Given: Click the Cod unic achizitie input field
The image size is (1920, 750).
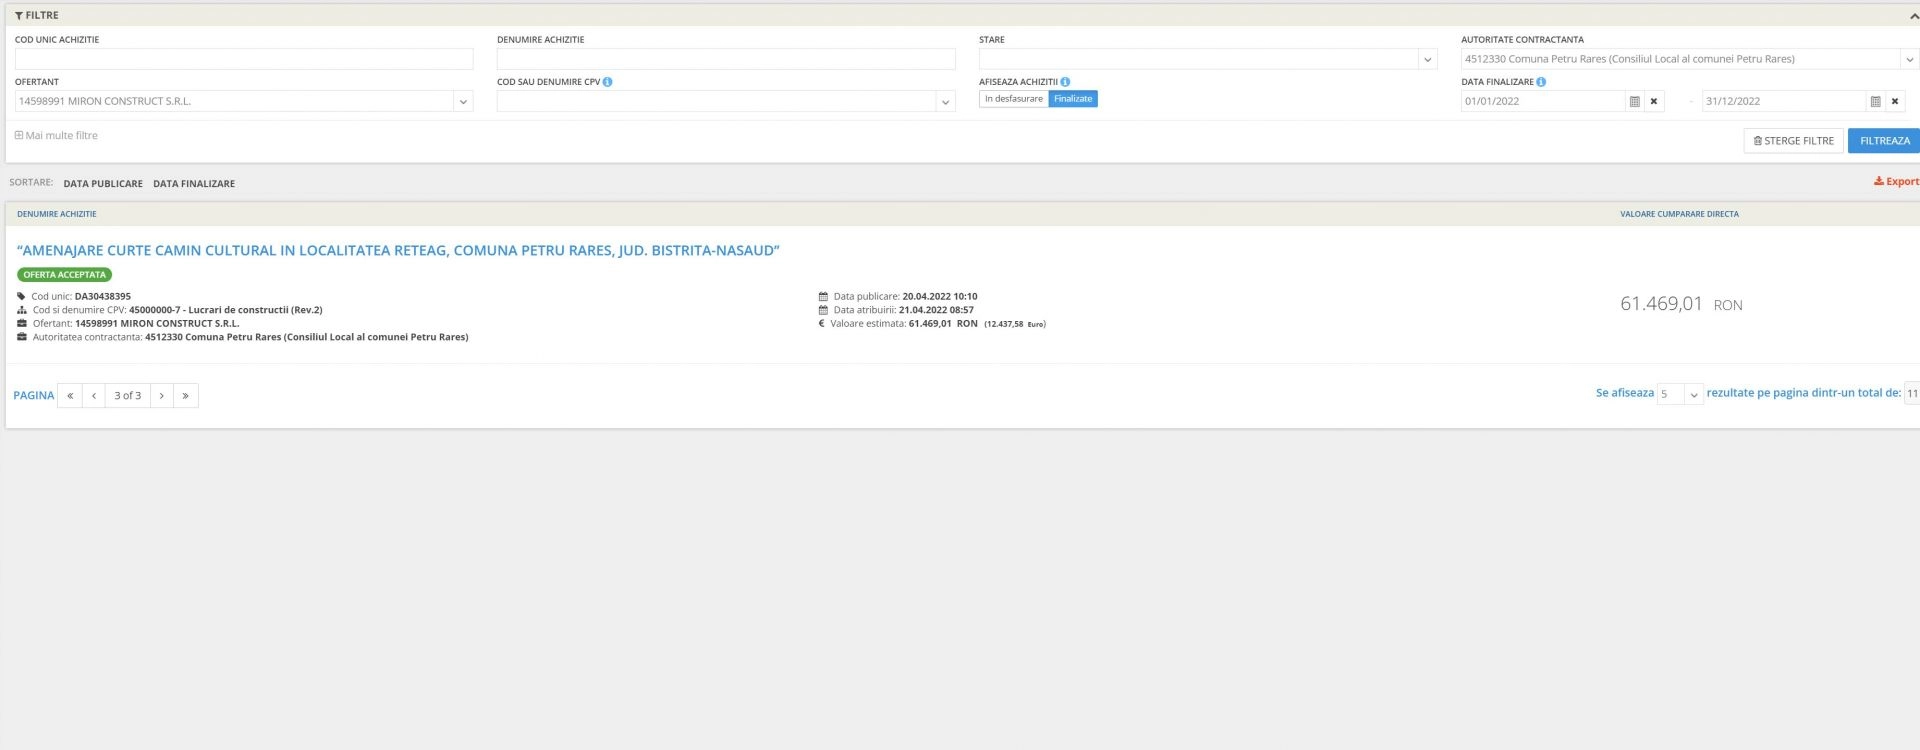Looking at the screenshot, I should coord(244,60).
